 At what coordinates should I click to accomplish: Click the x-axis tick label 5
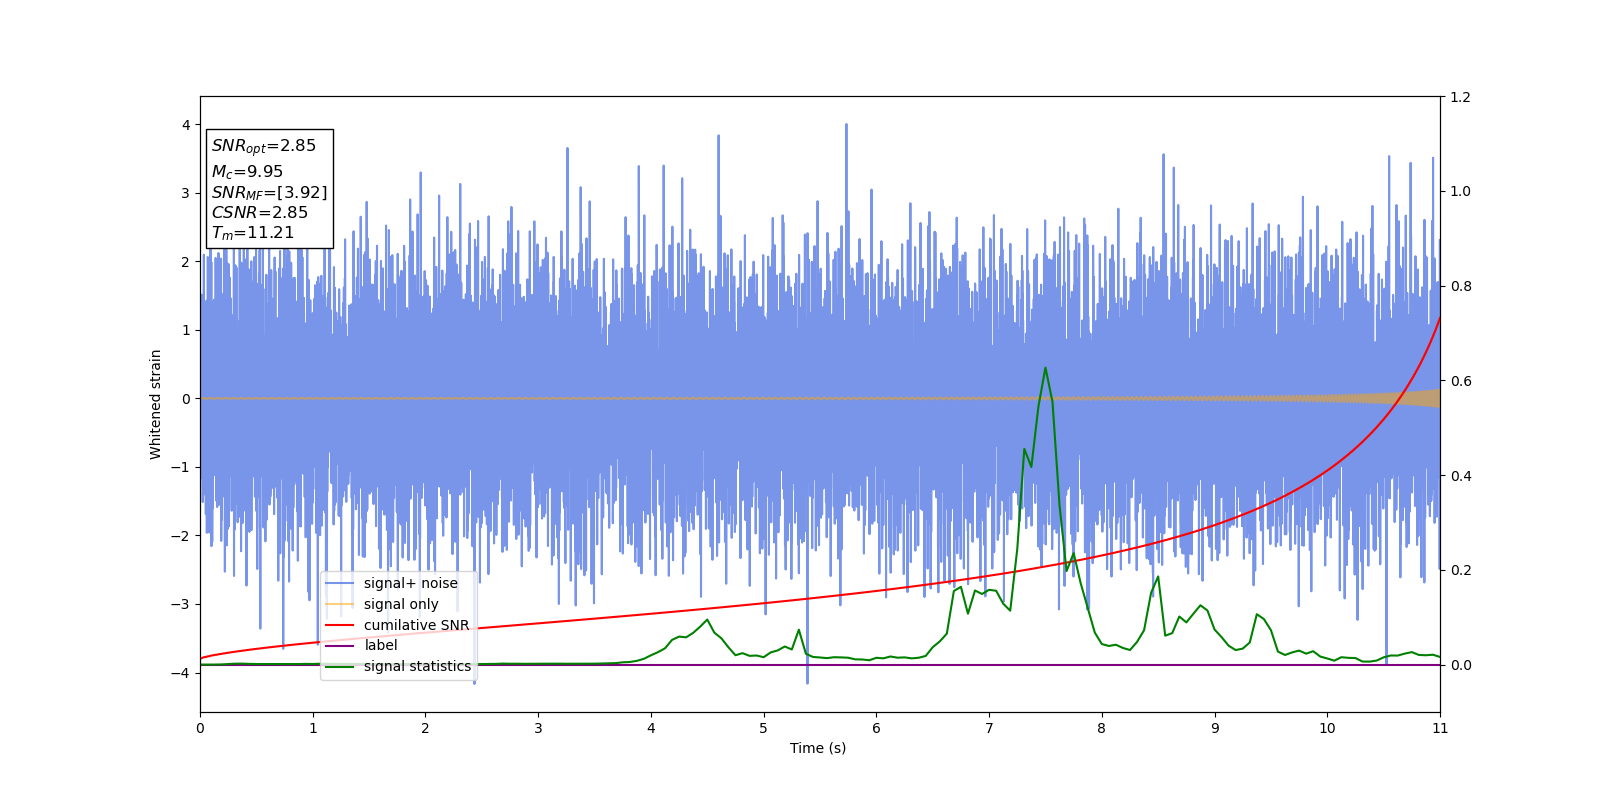[x=764, y=728]
